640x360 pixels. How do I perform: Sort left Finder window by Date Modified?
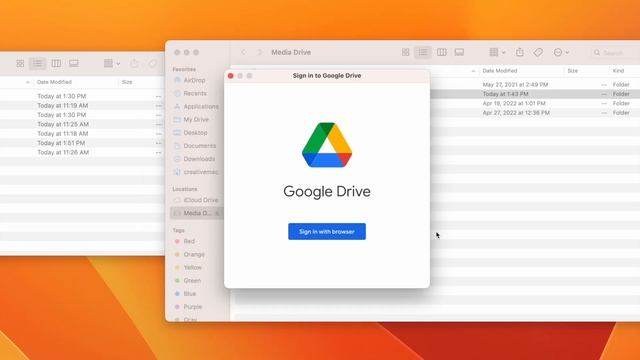pos(54,82)
